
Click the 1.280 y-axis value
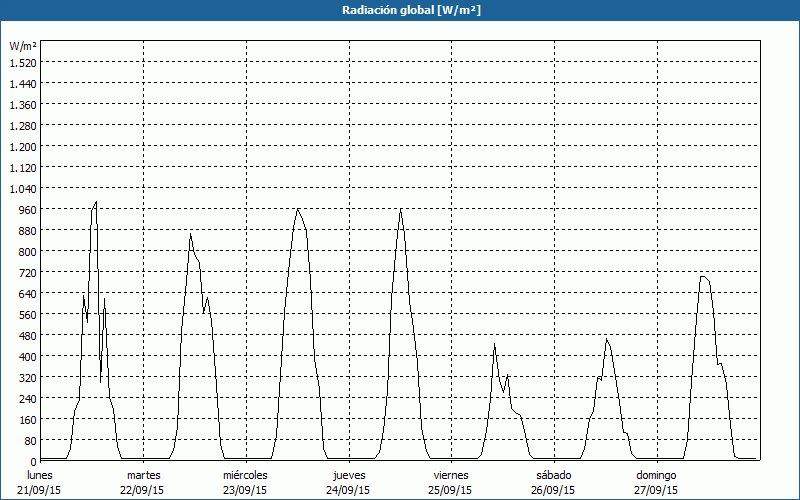pyautogui.click(x=23, y=126)
